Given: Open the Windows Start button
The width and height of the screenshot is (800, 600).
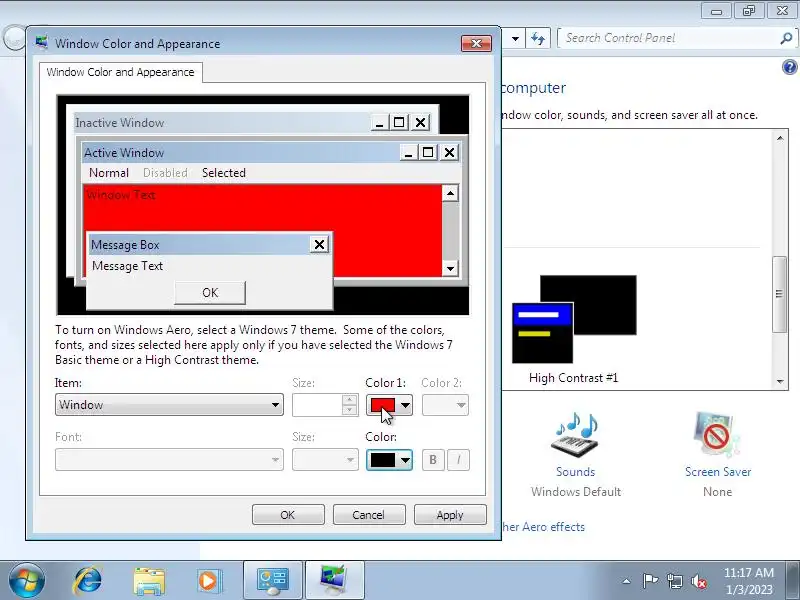Looking at the screenshot, I should (x=27, y=580).
